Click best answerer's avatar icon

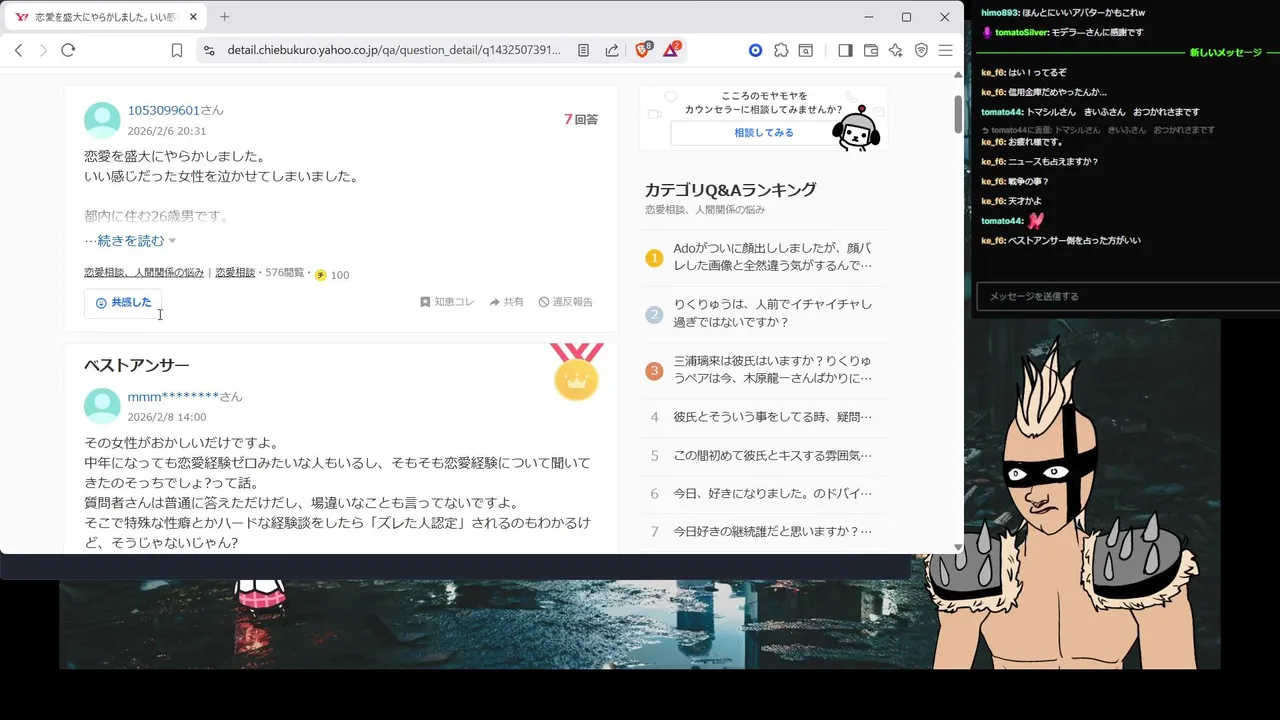(102, 406)
